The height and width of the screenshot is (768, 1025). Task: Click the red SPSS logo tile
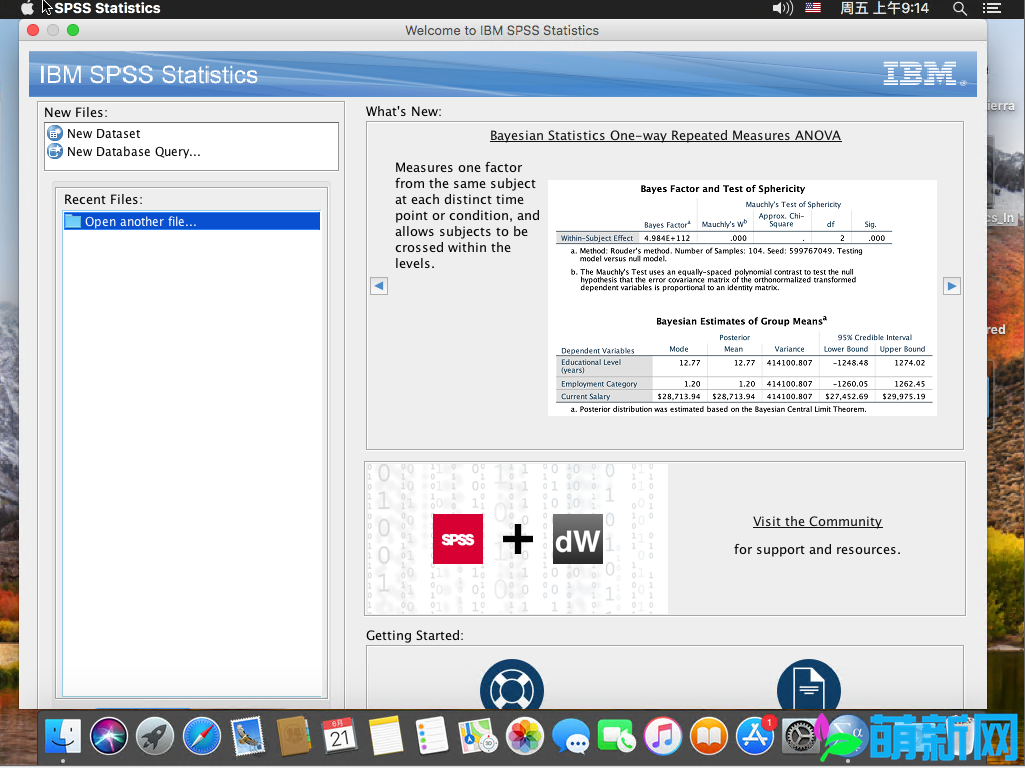(x=458, y=539)
